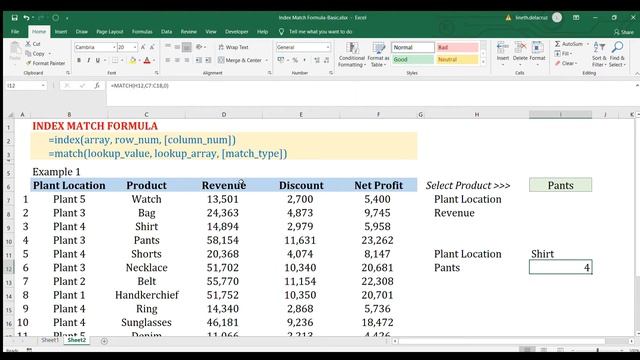Open the Cambria font name dropdown
This screenshot has width=640, height=360.
(114, 47)
